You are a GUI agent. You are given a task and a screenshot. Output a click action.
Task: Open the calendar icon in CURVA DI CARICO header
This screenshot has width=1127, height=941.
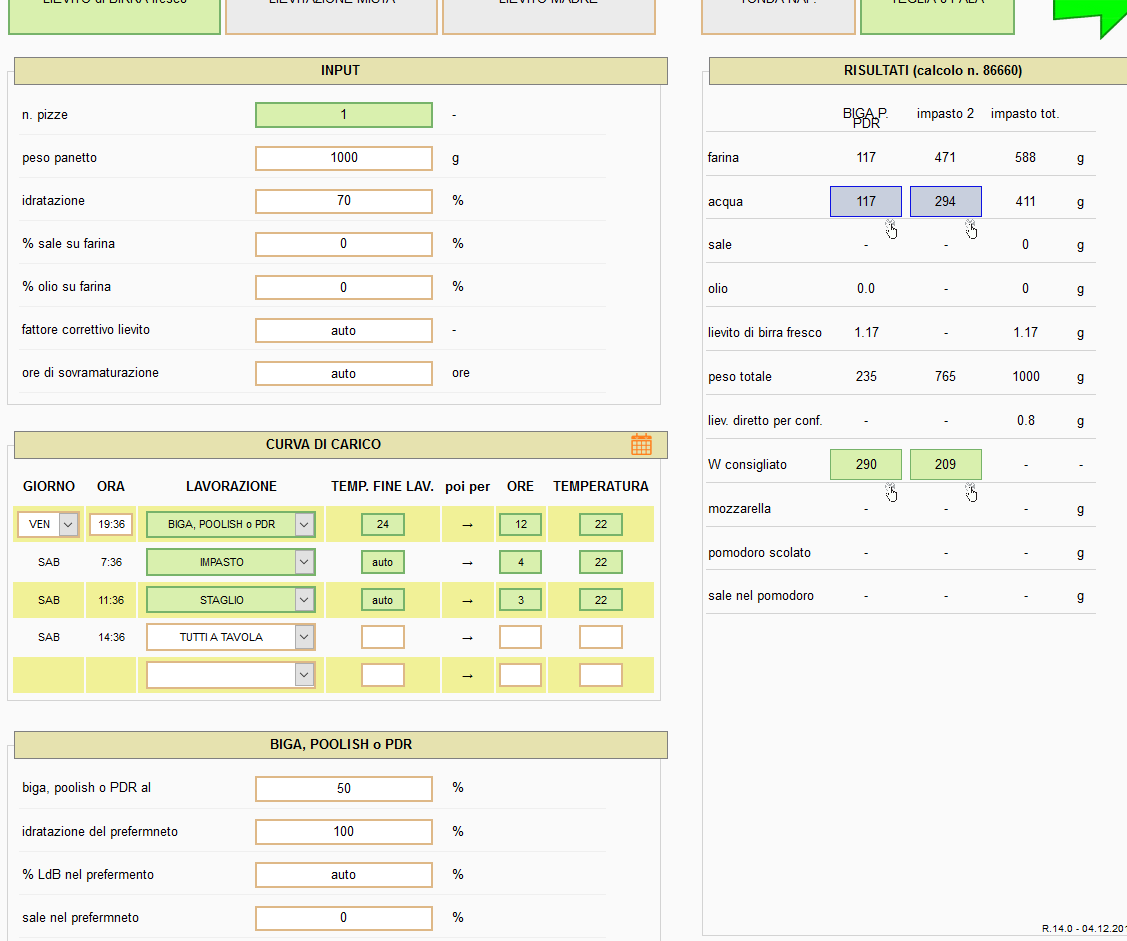641,444
